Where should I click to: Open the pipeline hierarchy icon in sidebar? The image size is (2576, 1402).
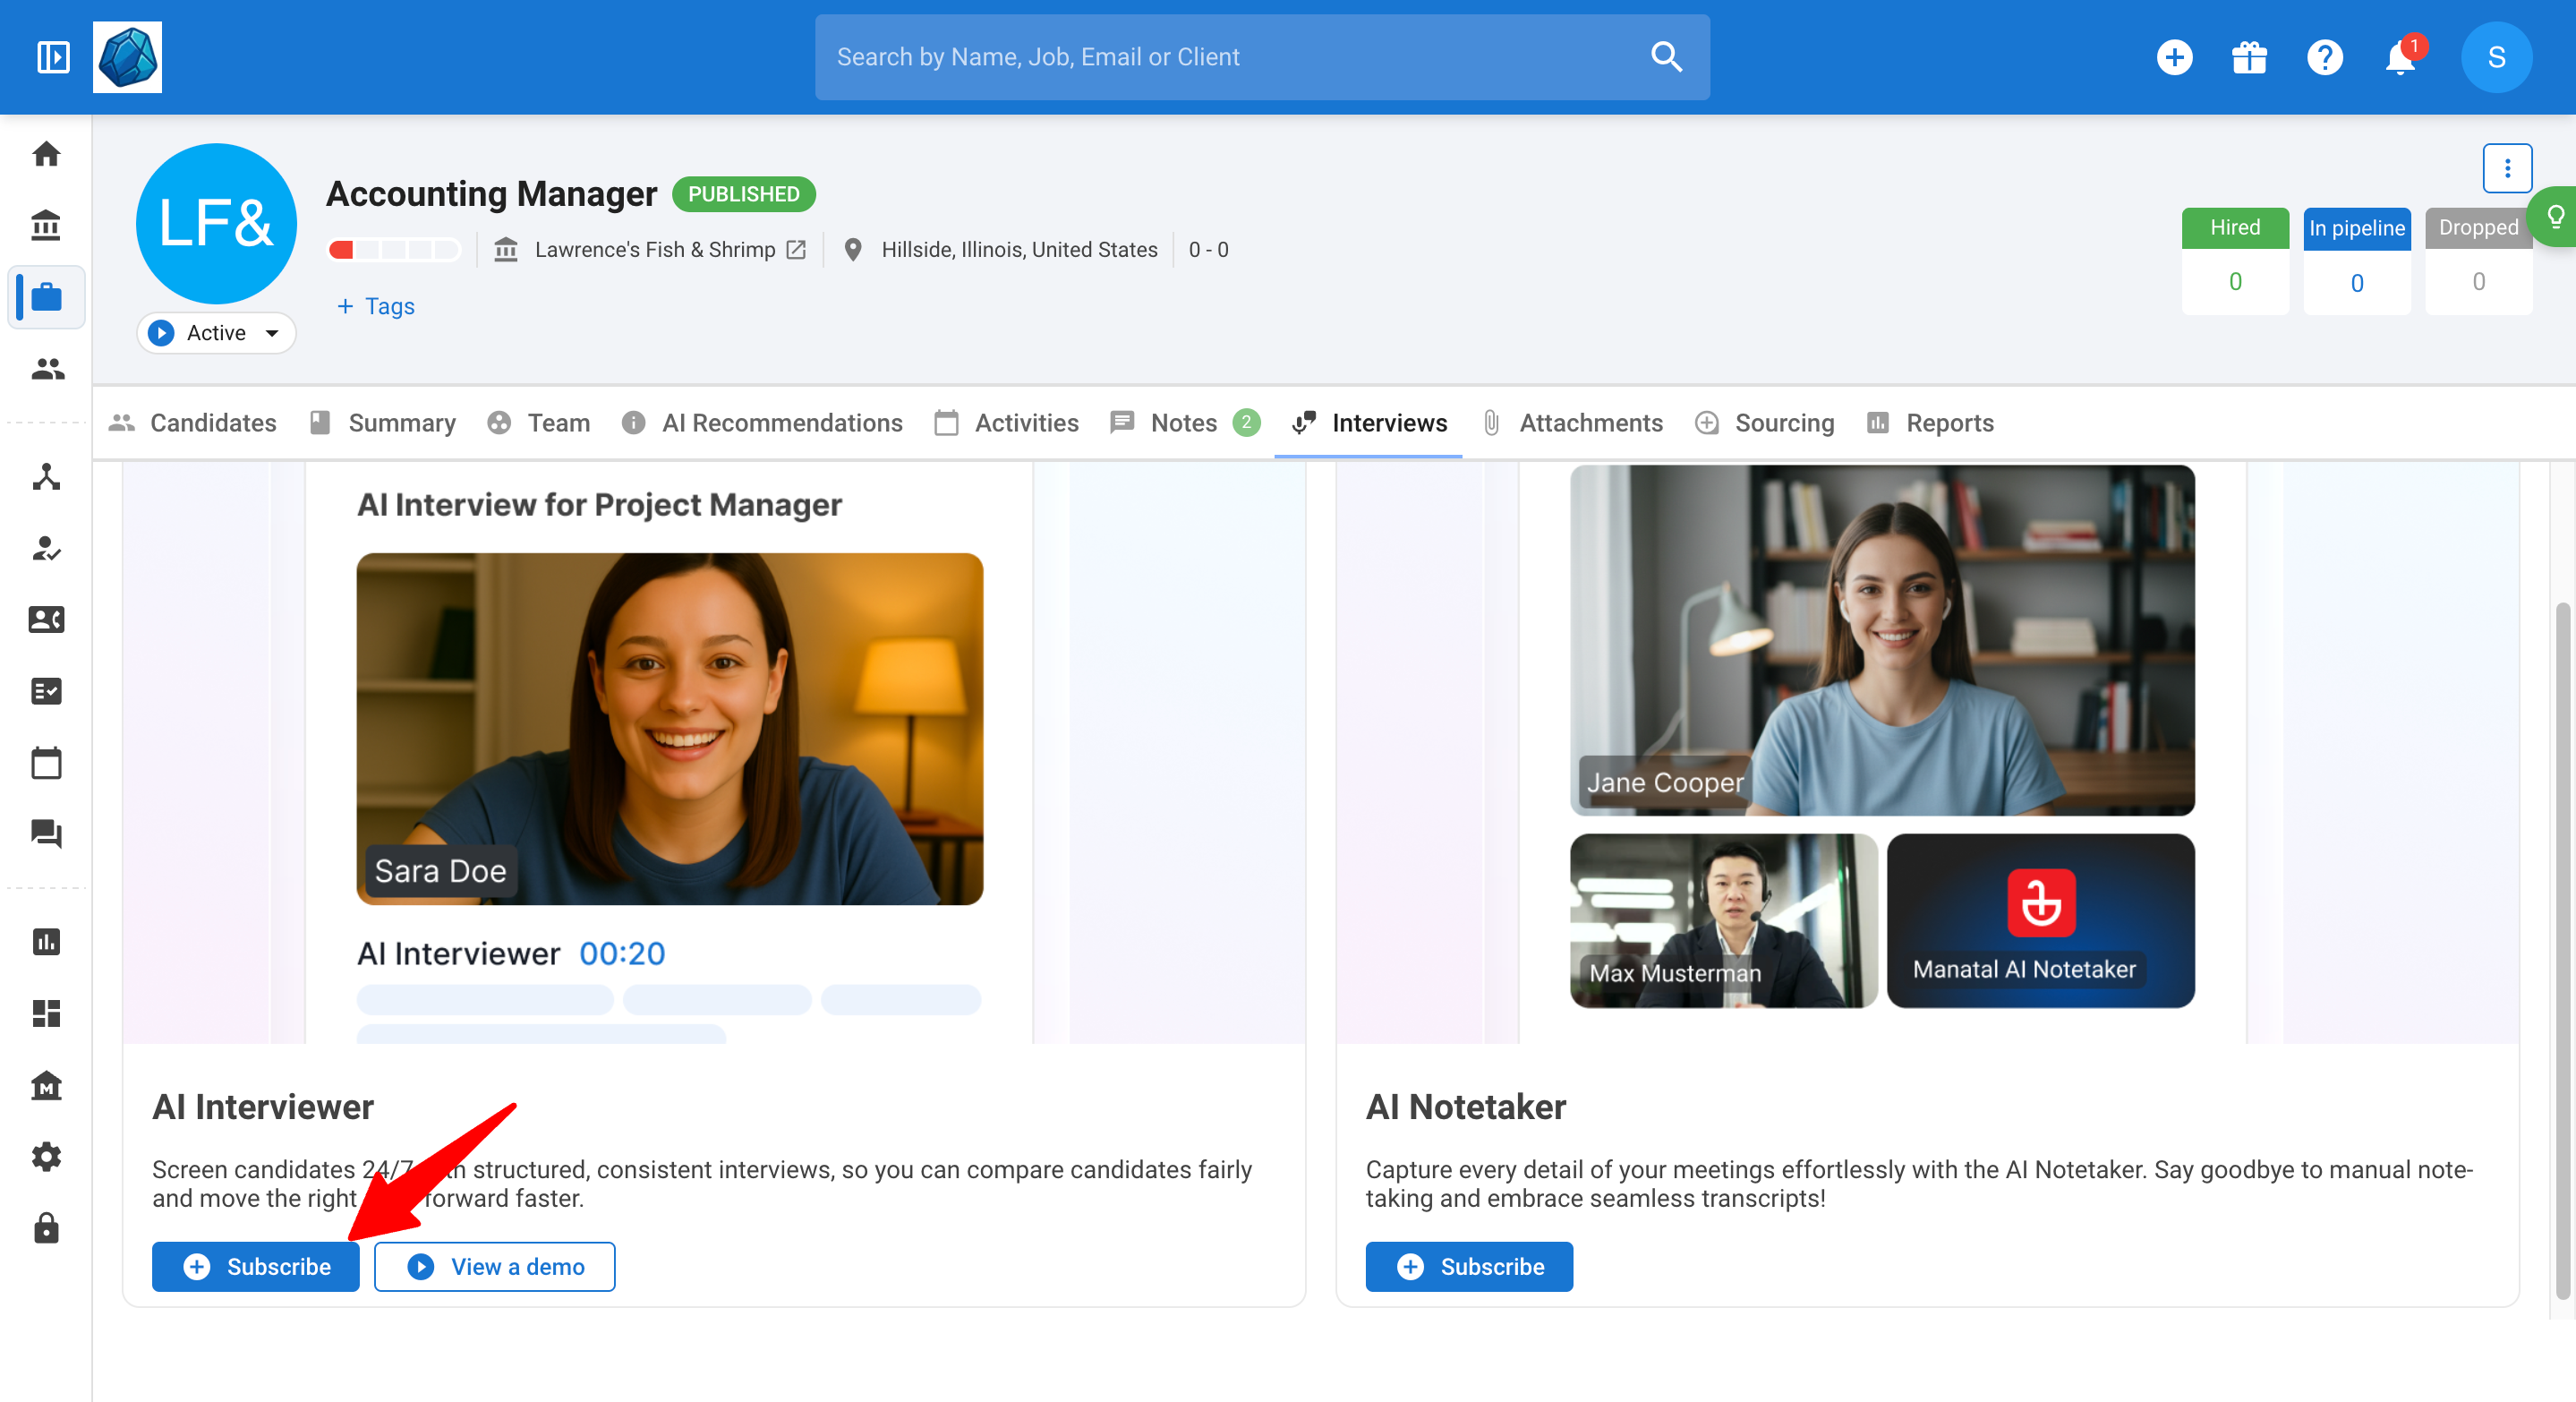[x=46, y=477]
